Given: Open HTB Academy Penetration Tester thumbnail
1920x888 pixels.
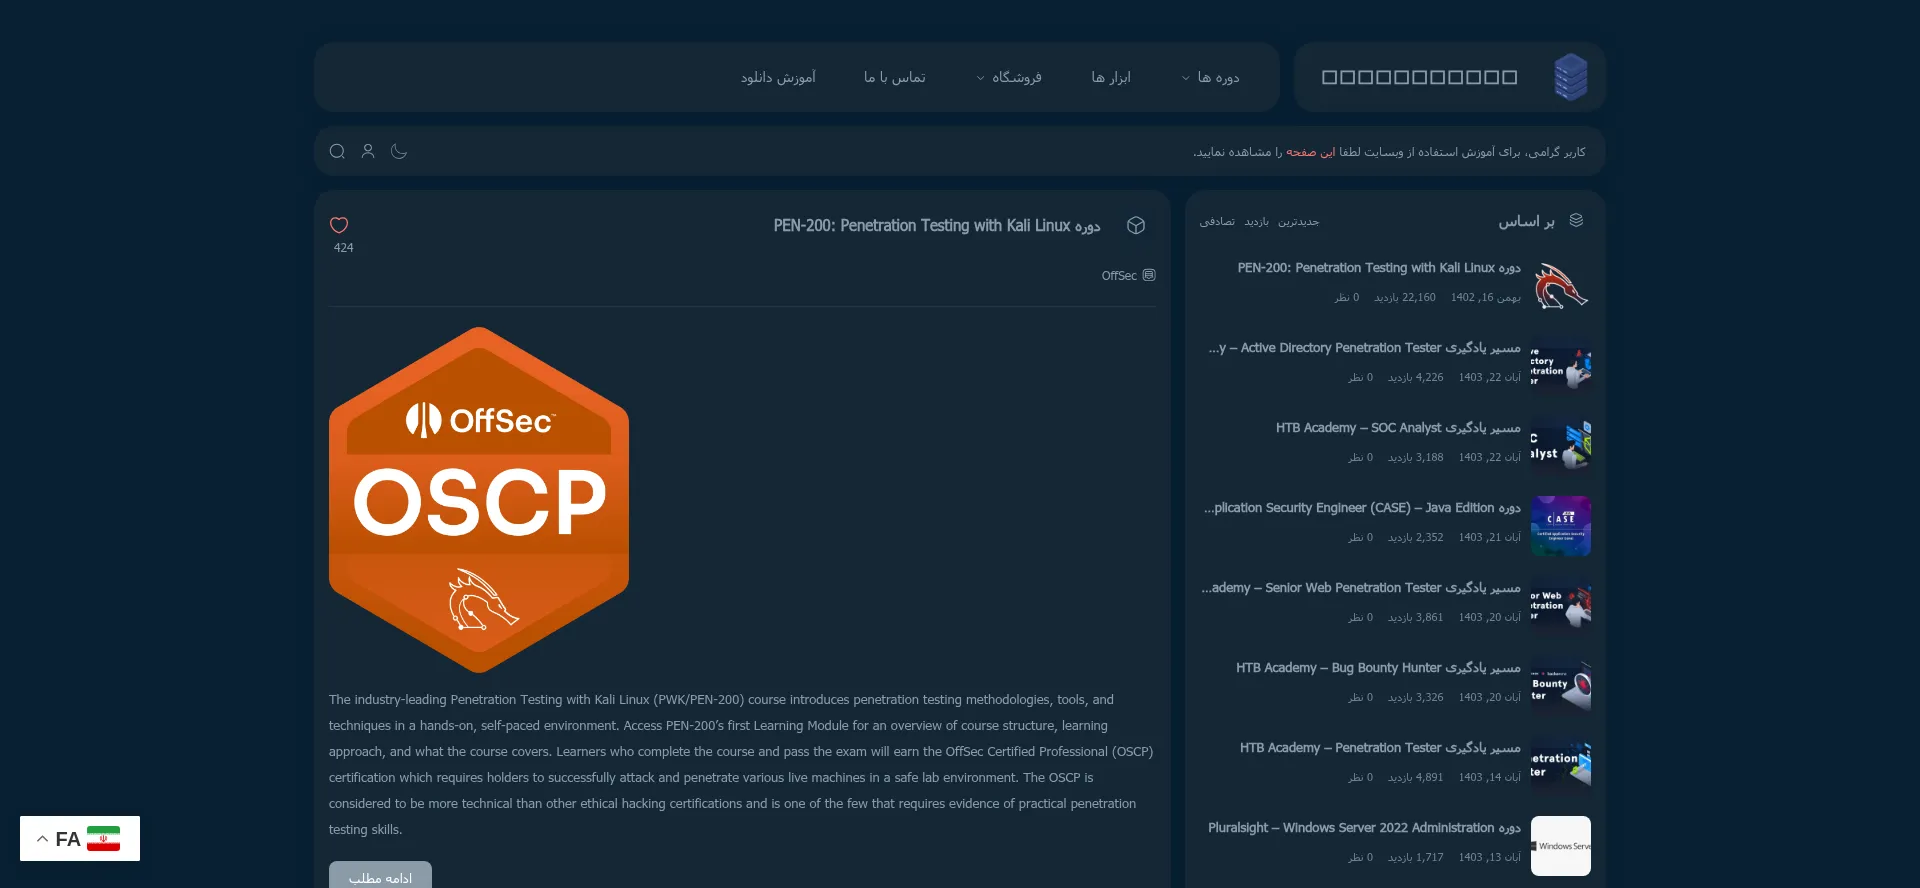Looking at the screenshot, I should coord(1561,766).
